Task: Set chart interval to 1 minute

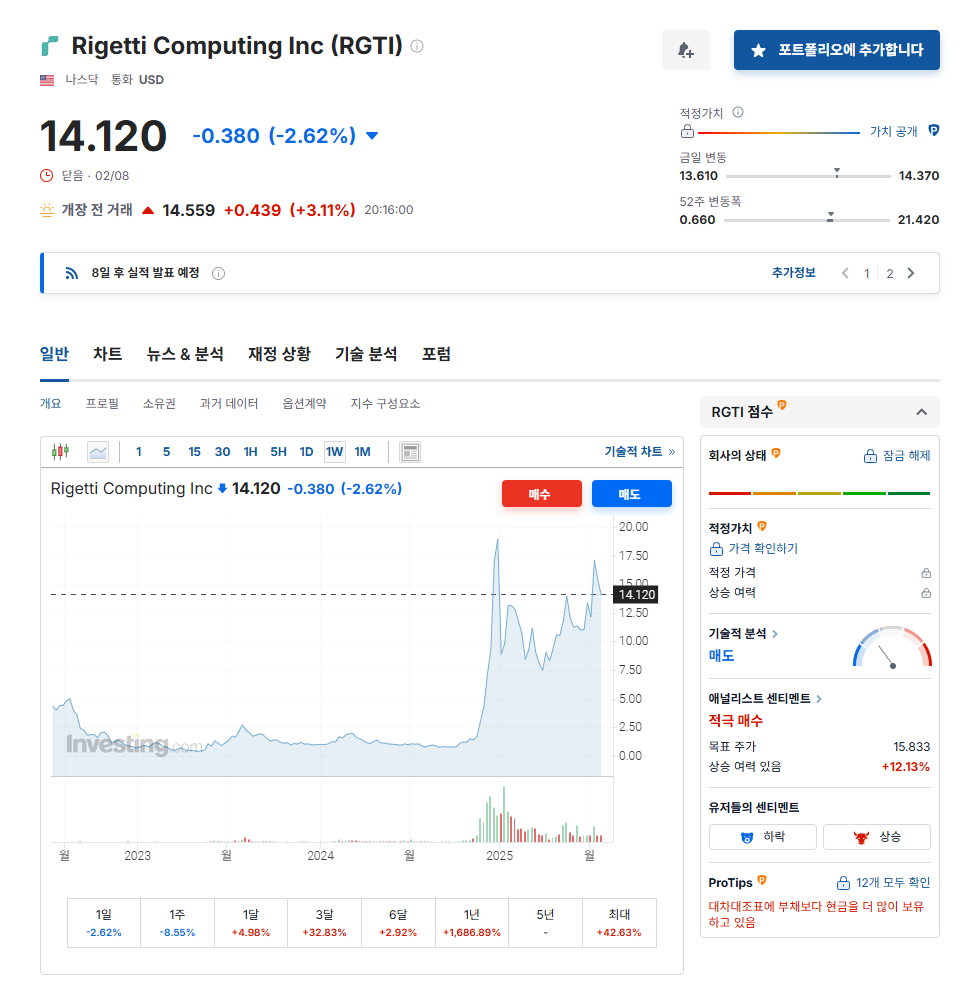Action: (x=139, y=452)
